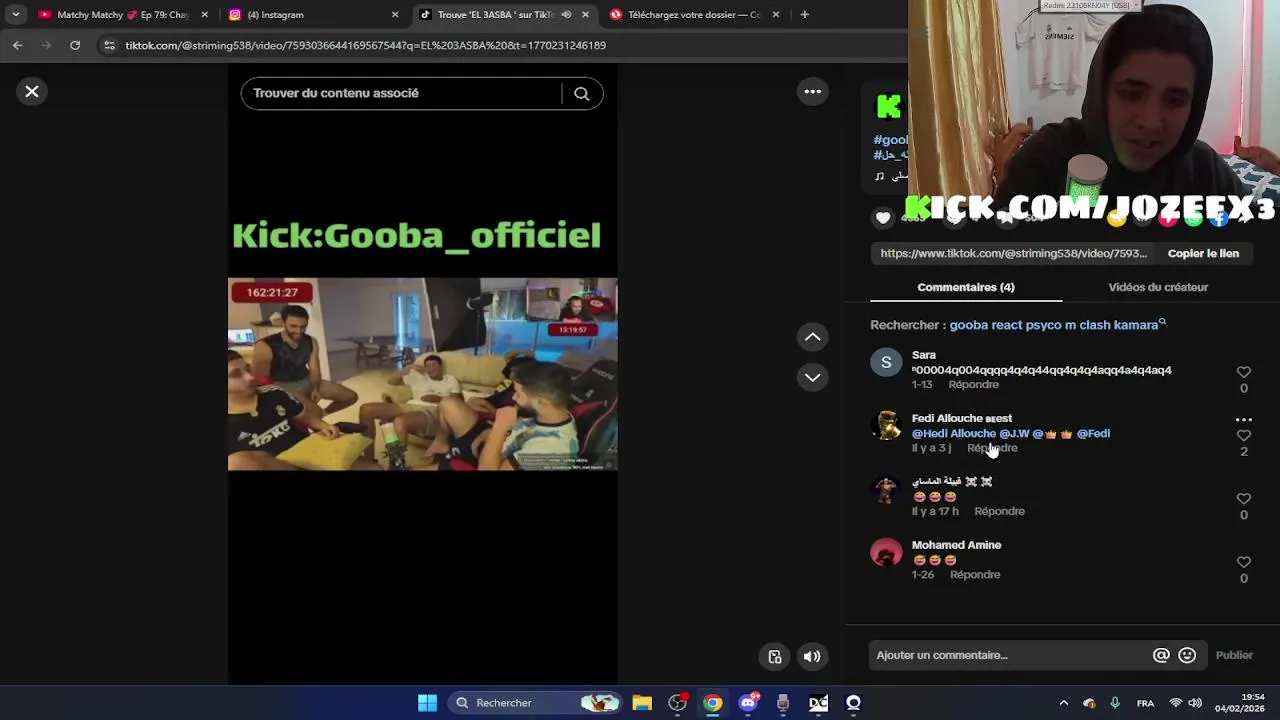
Task: Open Chrome from the taskbar
Action: pyautogui.click(x=712, y=703)
